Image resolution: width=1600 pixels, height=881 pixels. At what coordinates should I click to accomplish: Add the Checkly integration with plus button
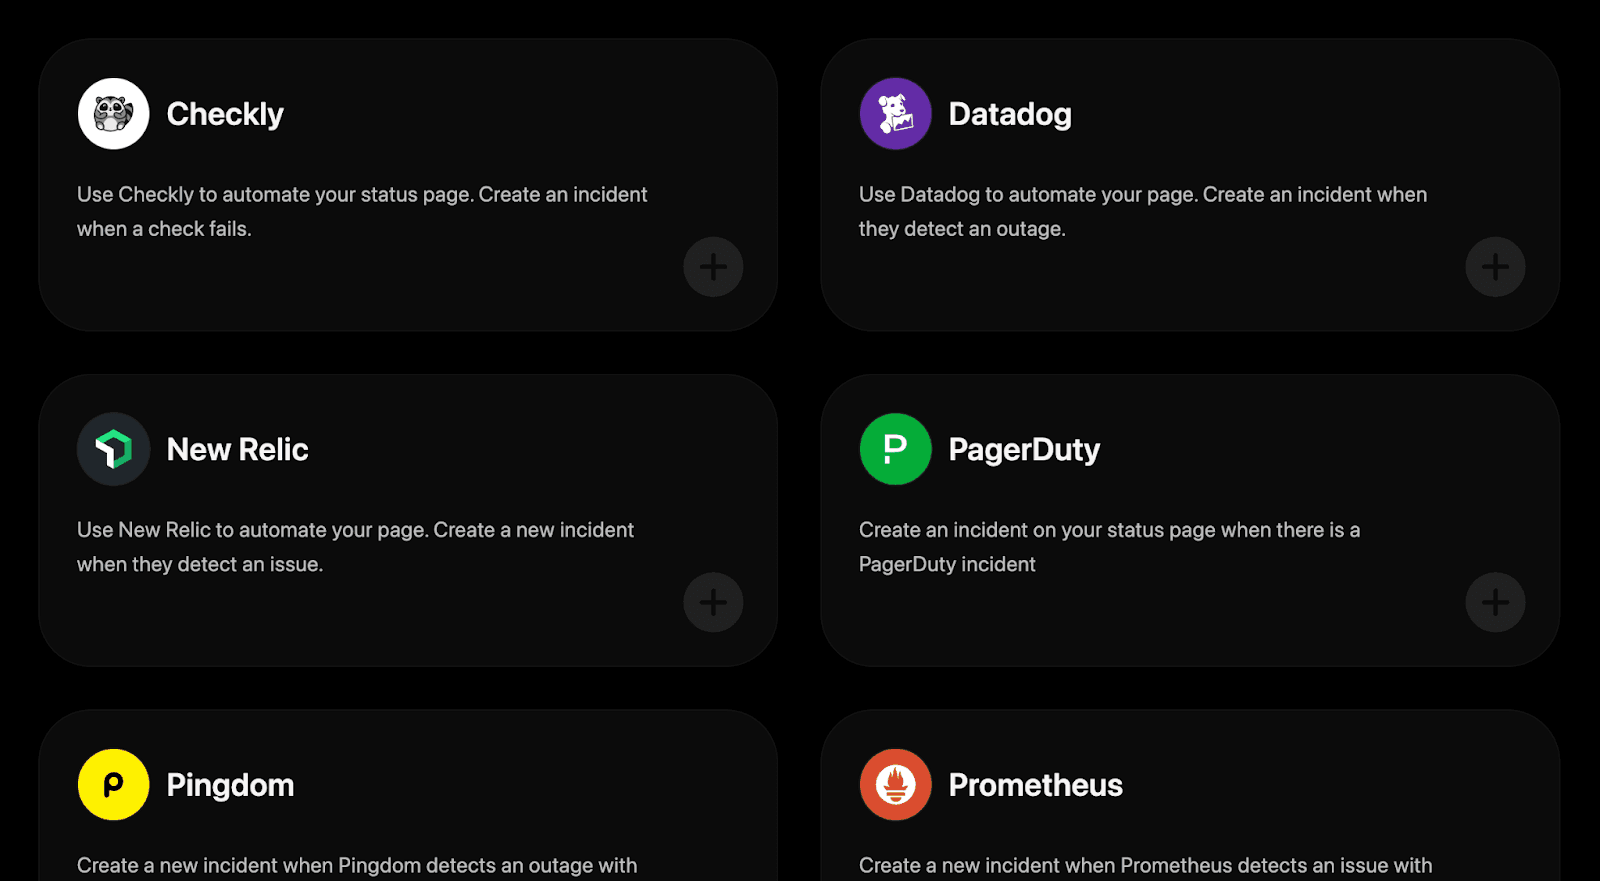(713, 267)
